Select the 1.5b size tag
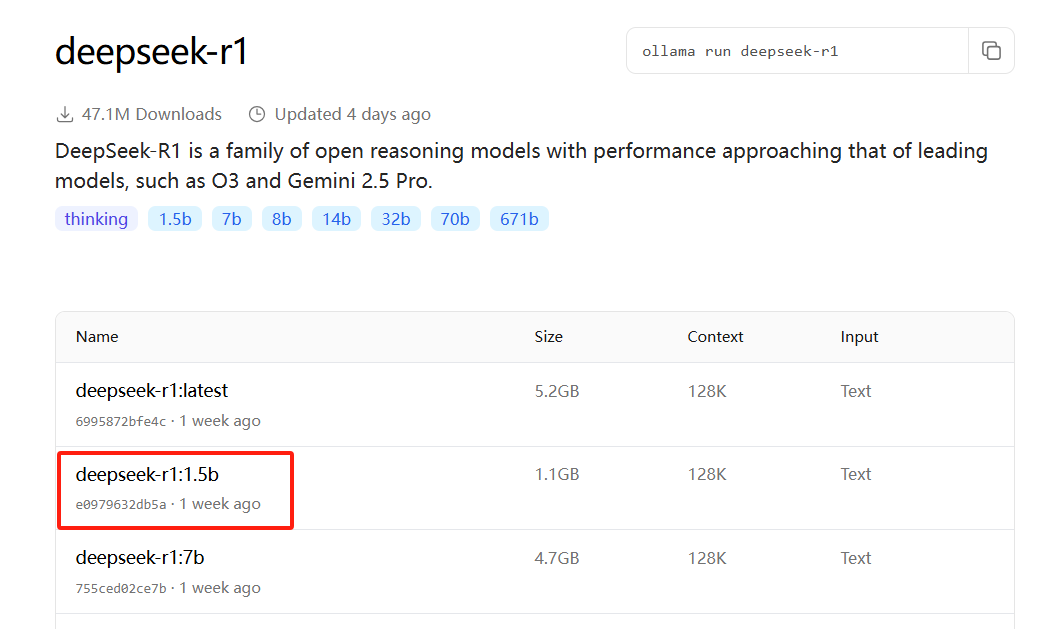Image resolution: width=1062 pixels, height=629 pixels. tap(175, 219)
